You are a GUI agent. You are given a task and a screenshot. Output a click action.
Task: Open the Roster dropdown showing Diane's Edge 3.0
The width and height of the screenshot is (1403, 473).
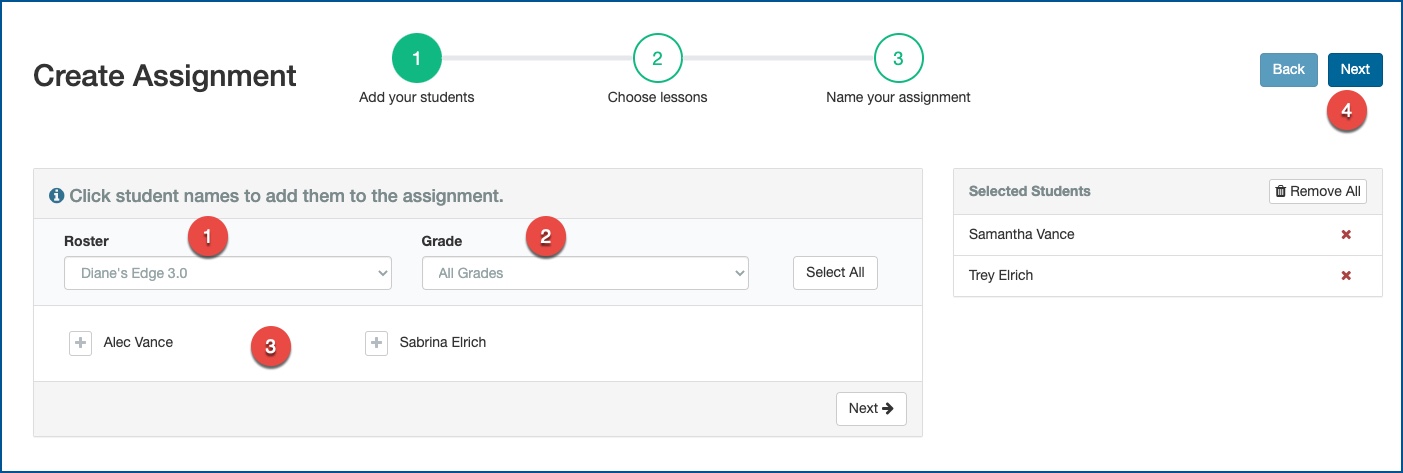228,273
